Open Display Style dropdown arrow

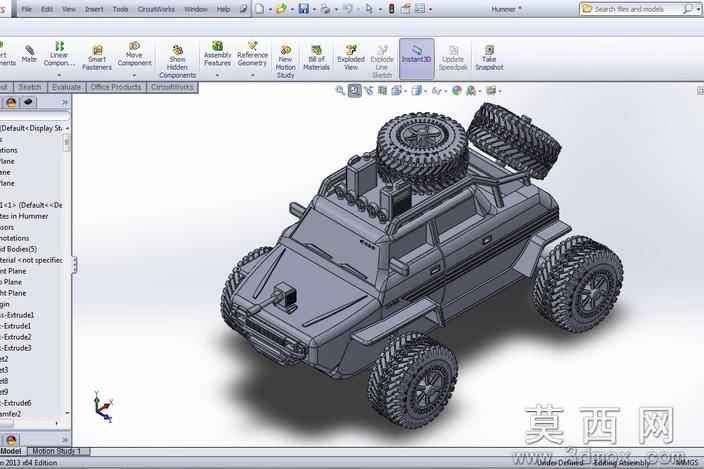[425, 92]
